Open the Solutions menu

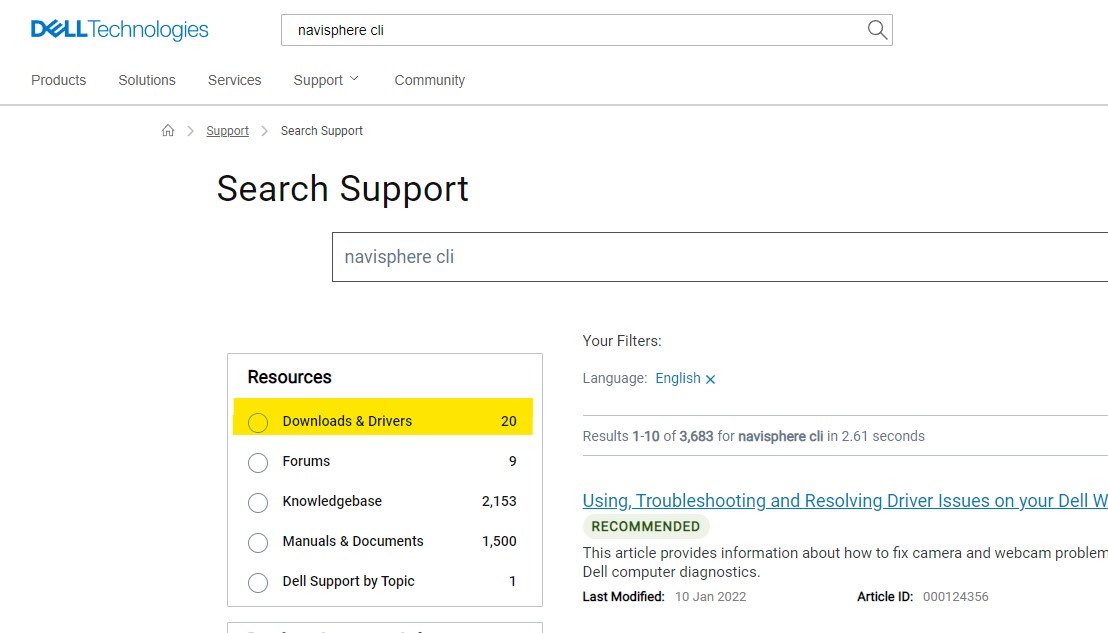click(147, 80)
